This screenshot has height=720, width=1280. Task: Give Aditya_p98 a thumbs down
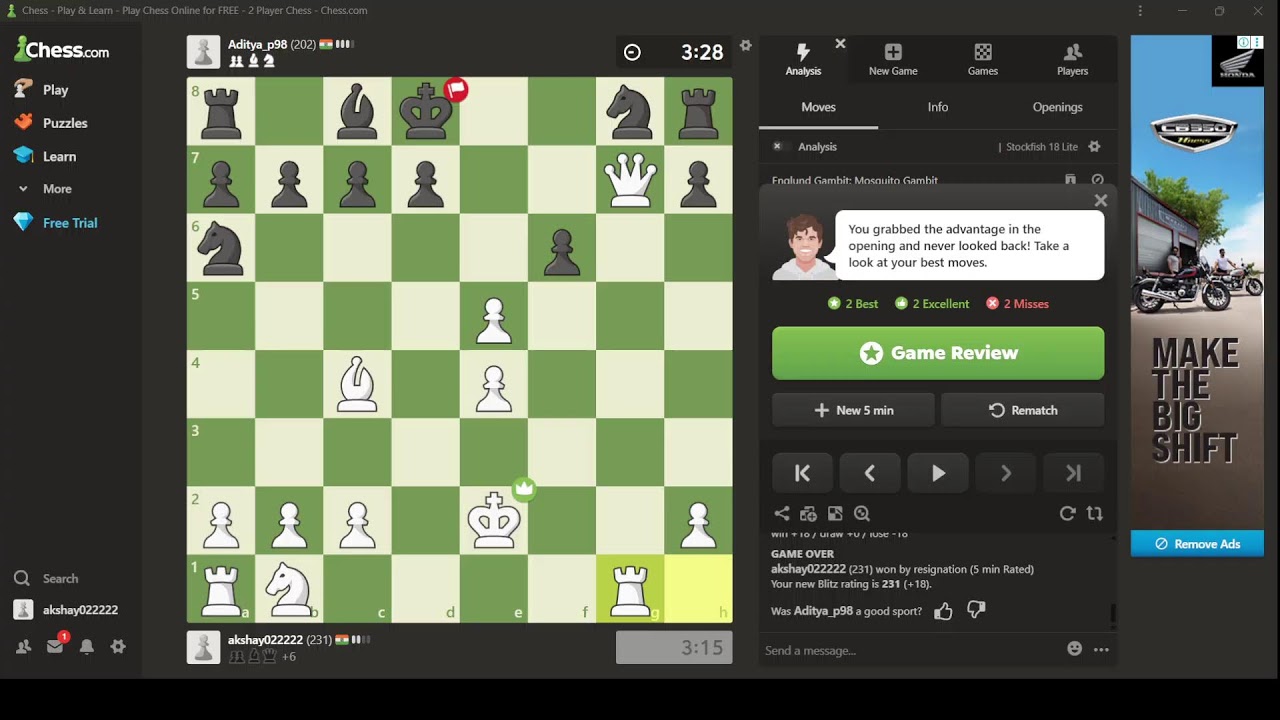click(977, 610)
